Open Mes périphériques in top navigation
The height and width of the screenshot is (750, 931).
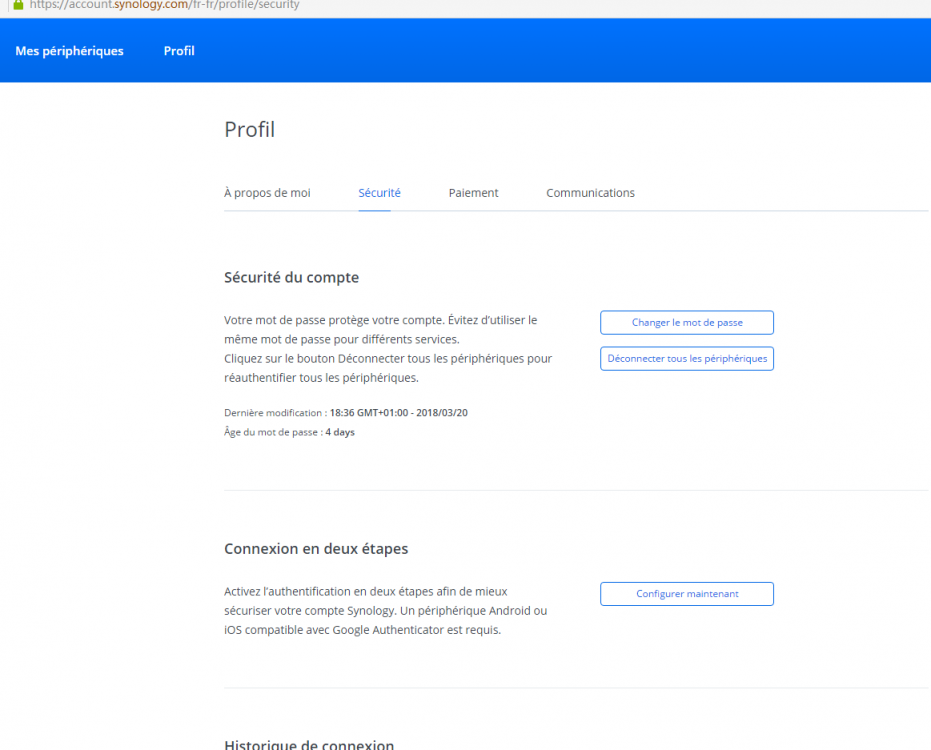69,51
